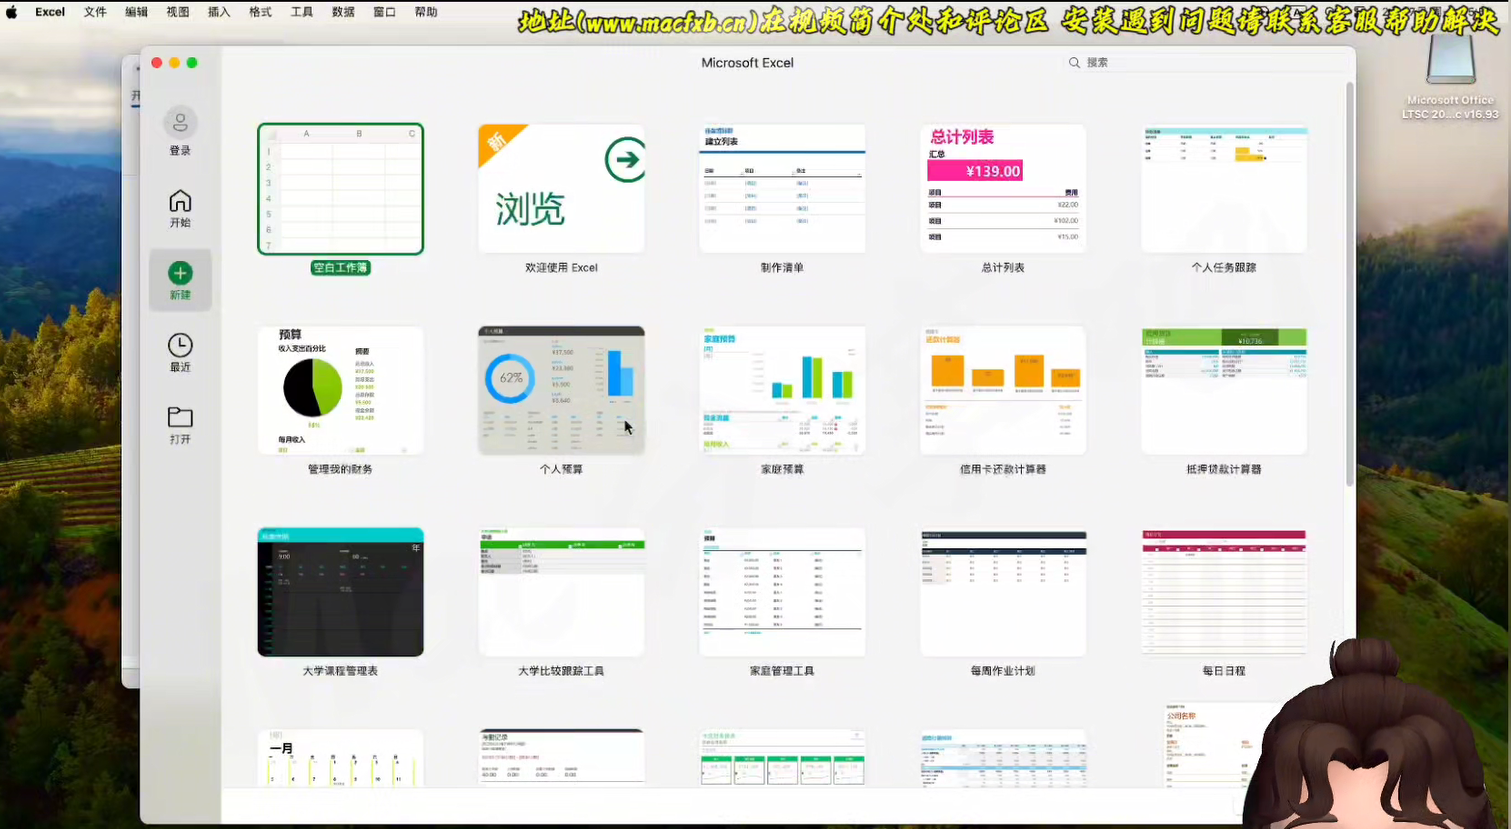Click the 每日日程 caption text
Screen dimensions: 1511x829
1224,671
